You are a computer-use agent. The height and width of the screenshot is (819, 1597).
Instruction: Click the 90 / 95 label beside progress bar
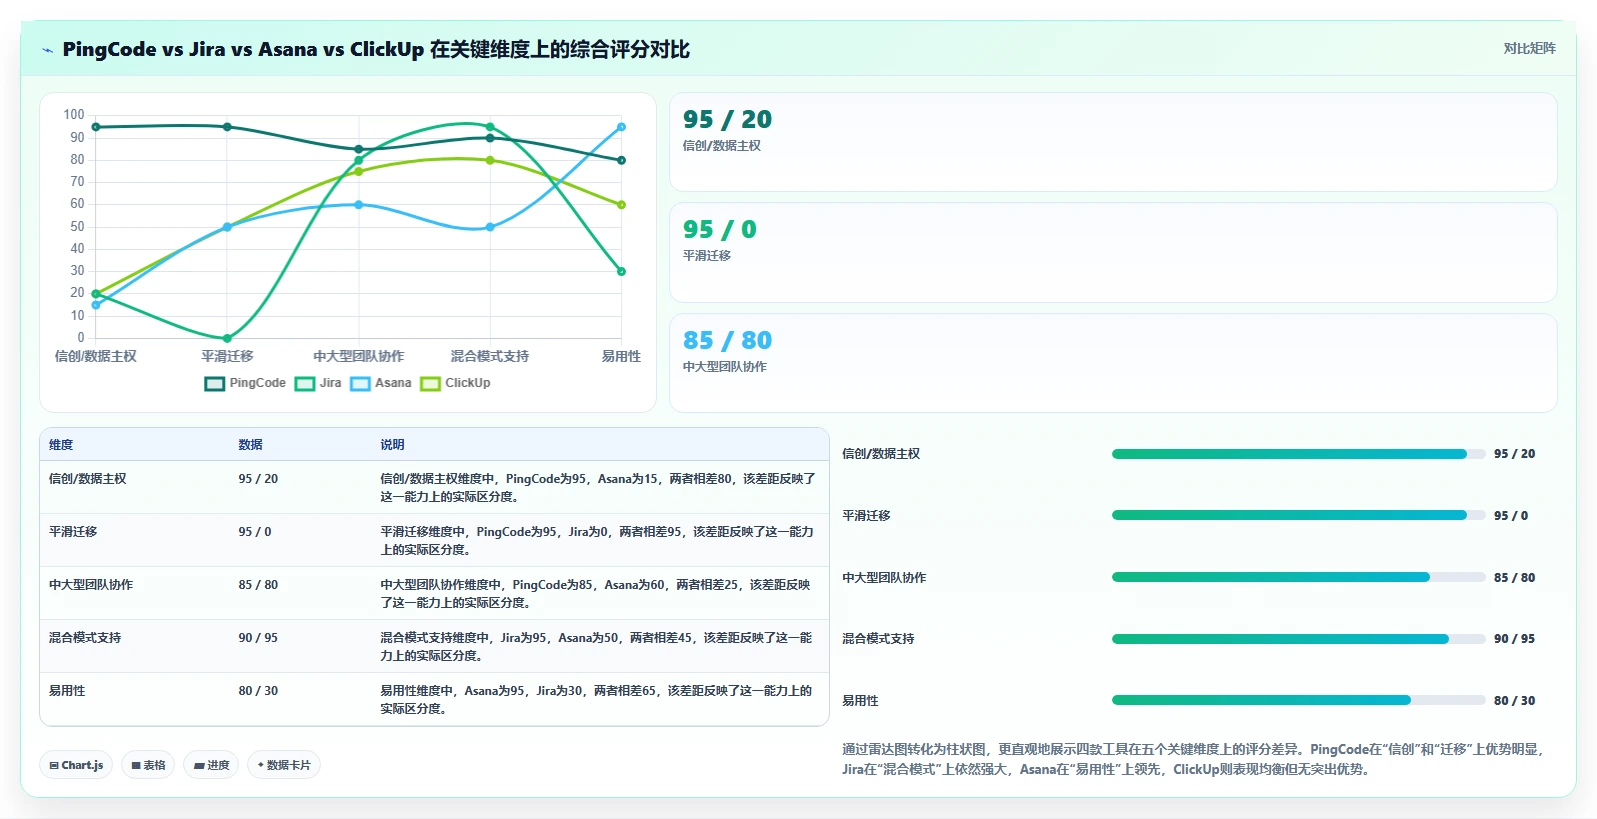[x=1514, y=639]
